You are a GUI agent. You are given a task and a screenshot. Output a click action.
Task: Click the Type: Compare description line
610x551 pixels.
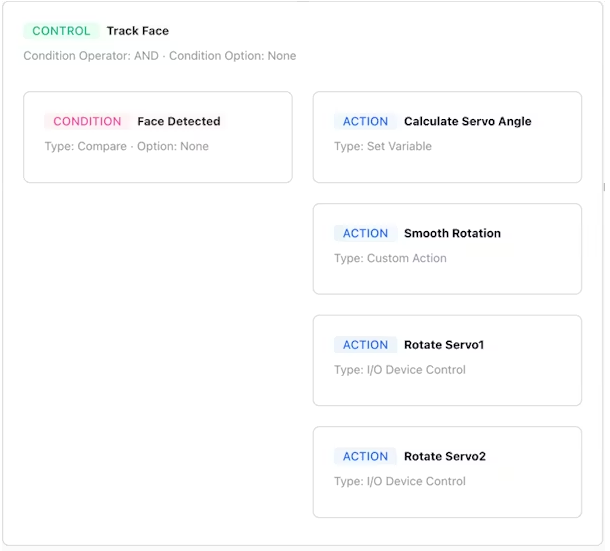(127, 146)
